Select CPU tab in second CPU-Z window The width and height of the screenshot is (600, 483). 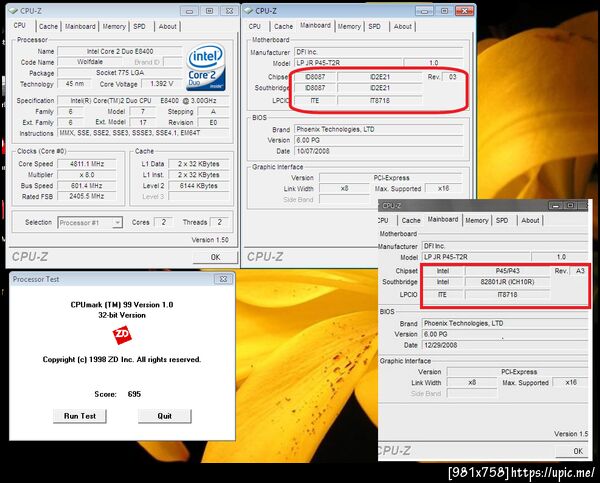click(x=254, y=26)
